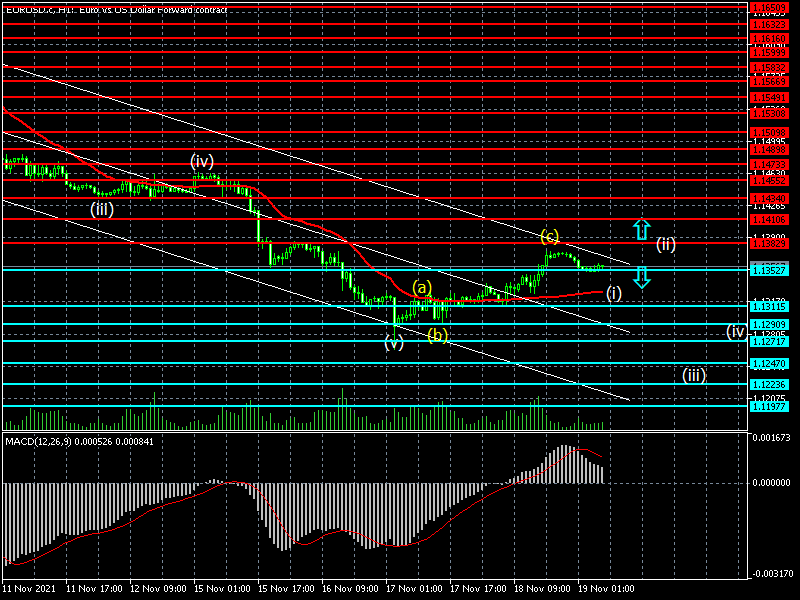This screenshot has height=600, width=800.
Task: Click the white (v) wave label
Action: pyautogui.click(x=394, y=343)
